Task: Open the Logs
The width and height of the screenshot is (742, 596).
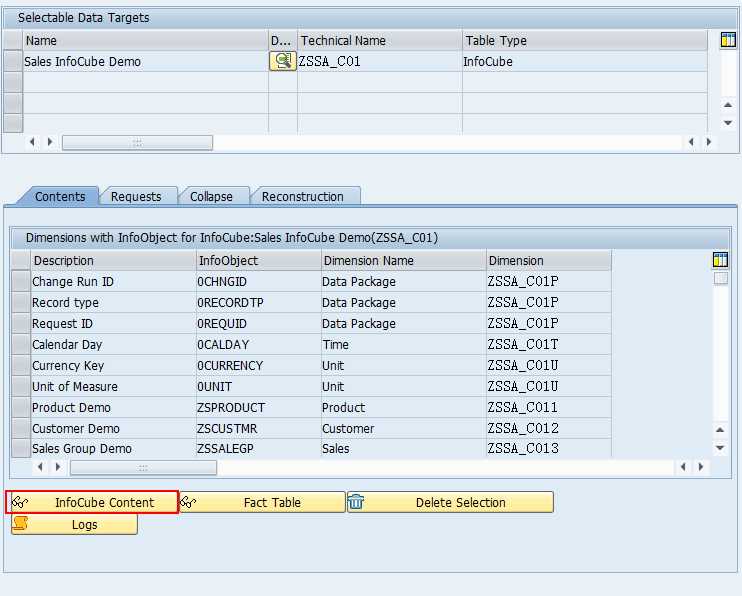Action: 74,524
